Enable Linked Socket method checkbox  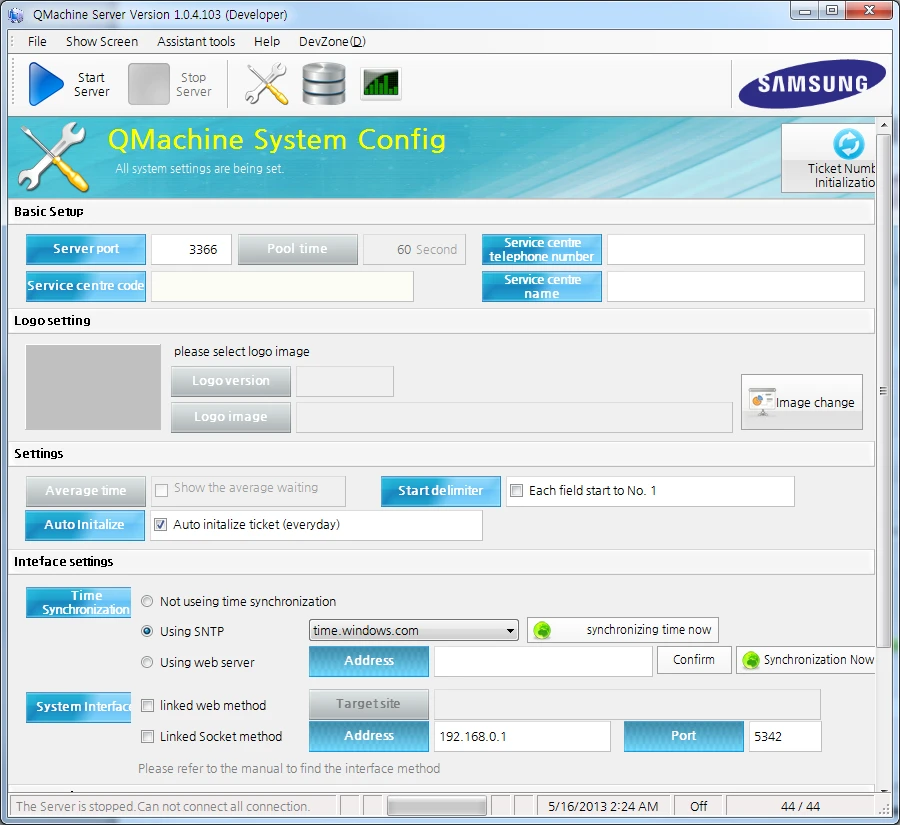point(148,736)
